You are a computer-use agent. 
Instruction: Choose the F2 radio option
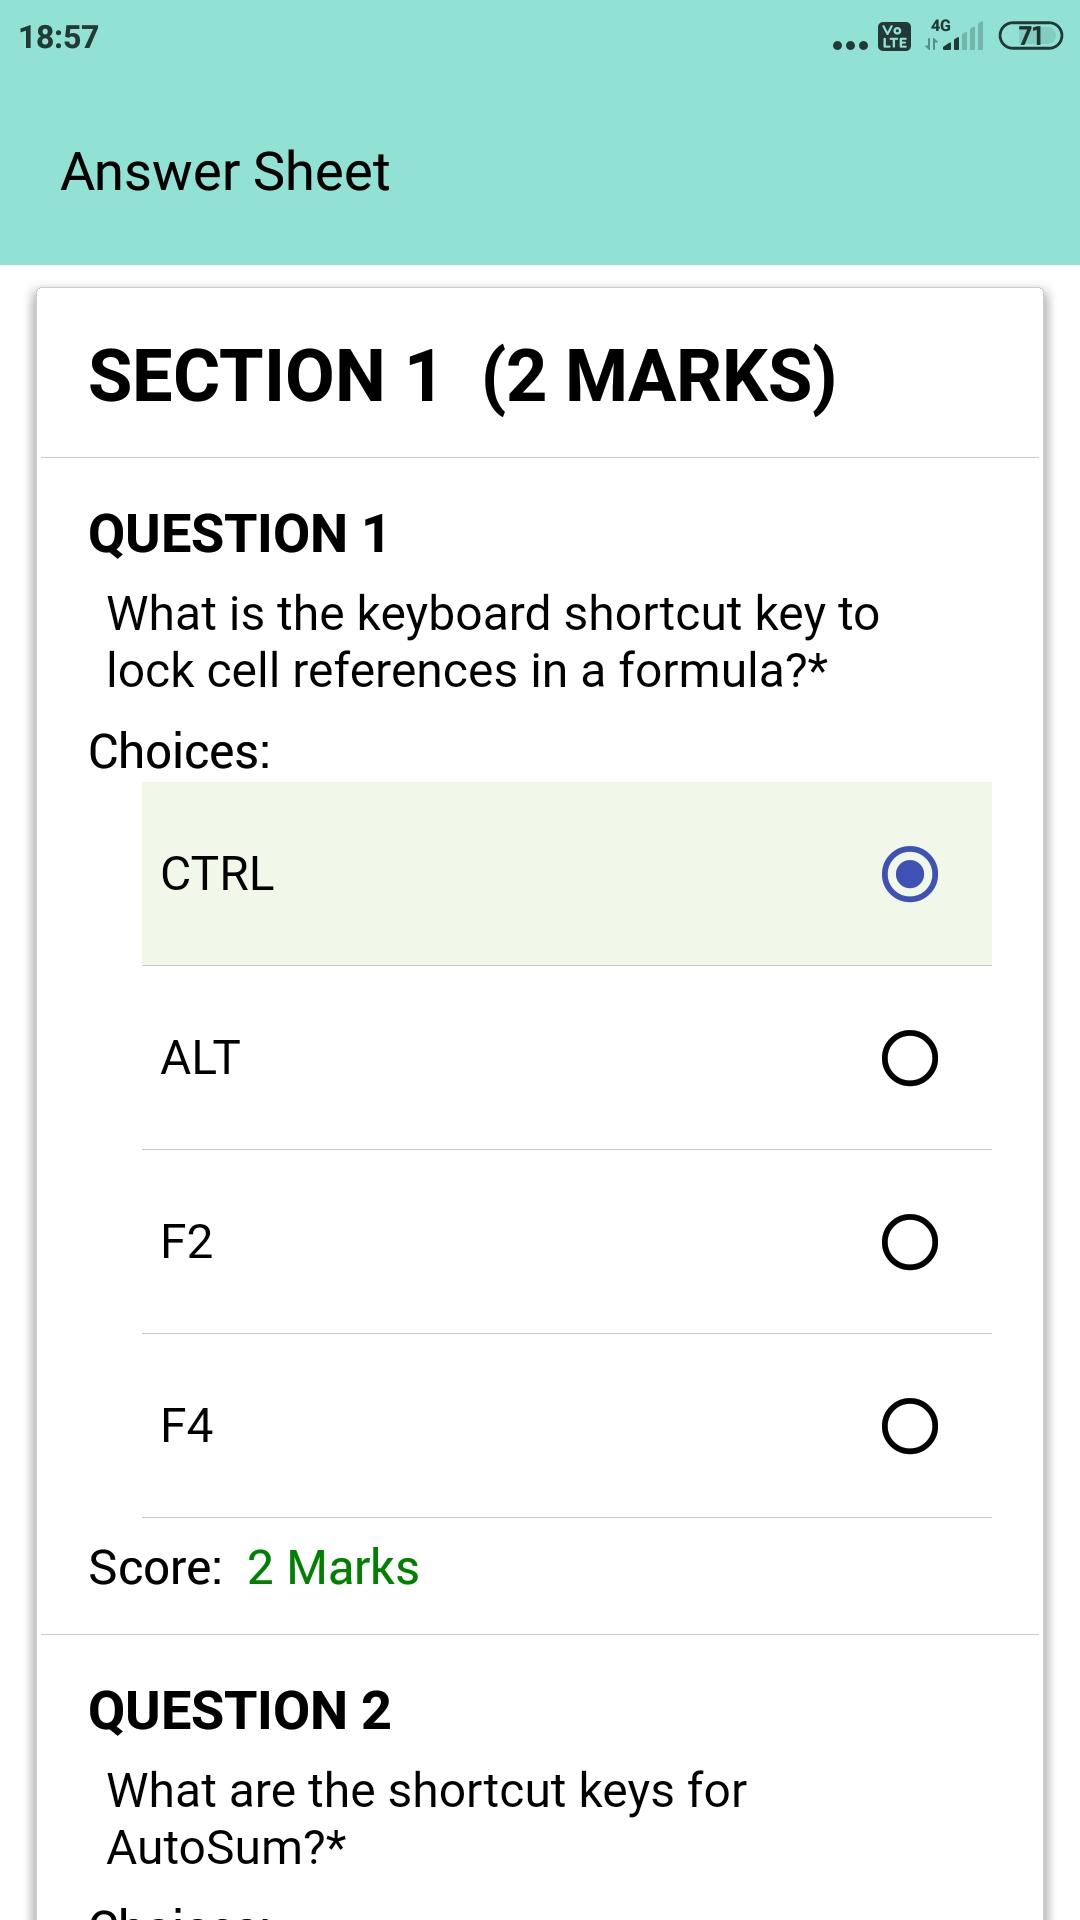(909, 1242)
